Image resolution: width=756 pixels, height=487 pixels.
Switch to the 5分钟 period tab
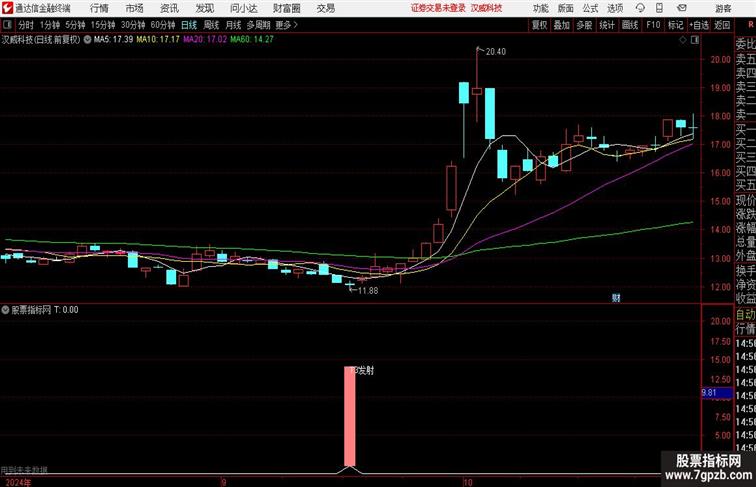tap(75, 25)
